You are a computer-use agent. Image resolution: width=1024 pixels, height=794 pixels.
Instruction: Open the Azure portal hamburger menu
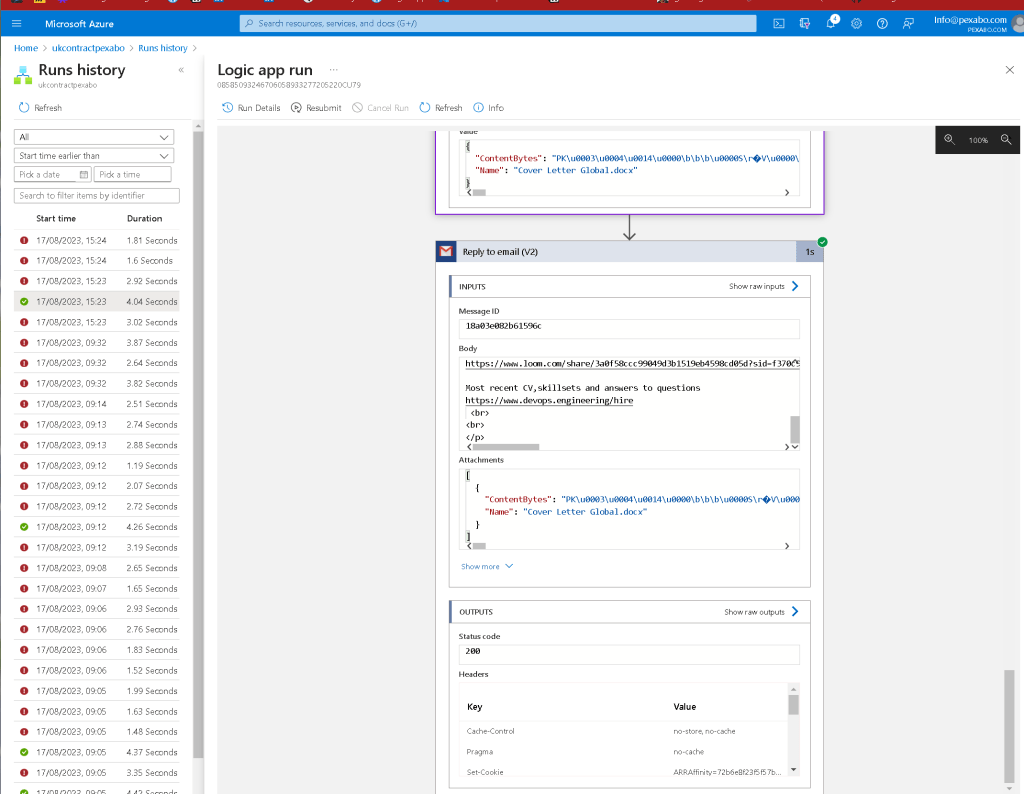[x=16, y=24]
